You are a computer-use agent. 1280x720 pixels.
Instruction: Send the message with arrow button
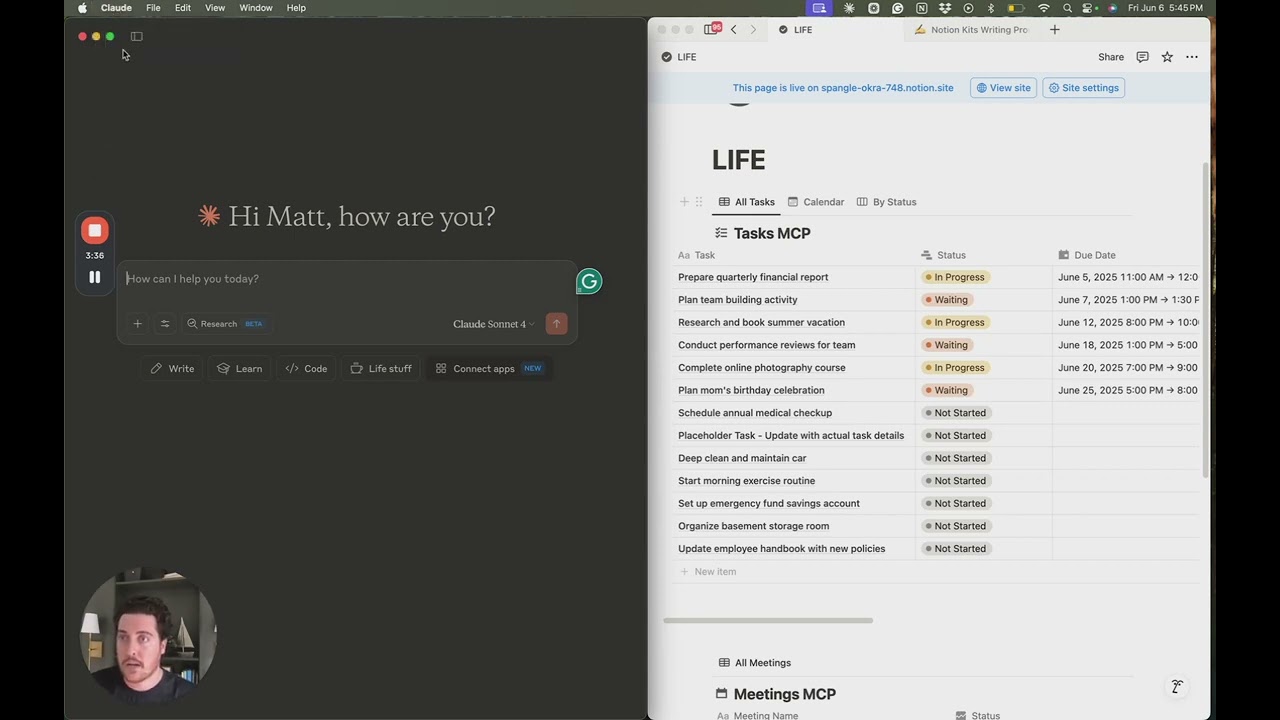coord(557,324)
